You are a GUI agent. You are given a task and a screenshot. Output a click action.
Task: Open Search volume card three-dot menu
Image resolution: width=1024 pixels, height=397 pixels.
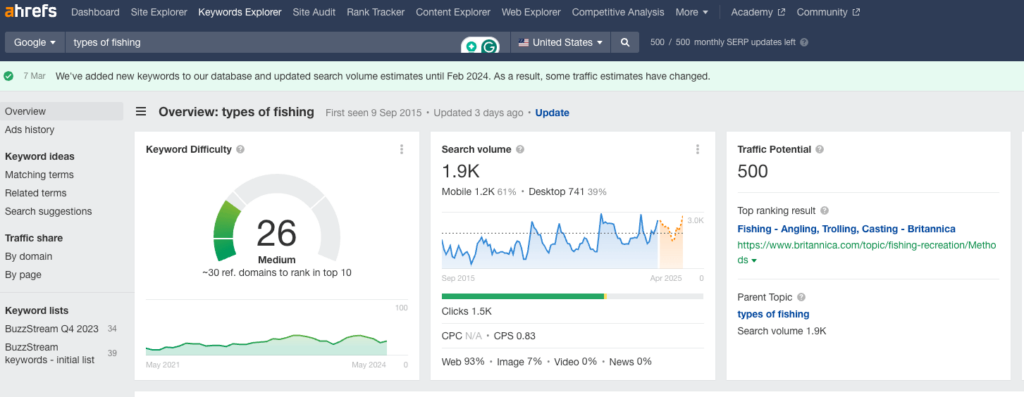[697, 150]
